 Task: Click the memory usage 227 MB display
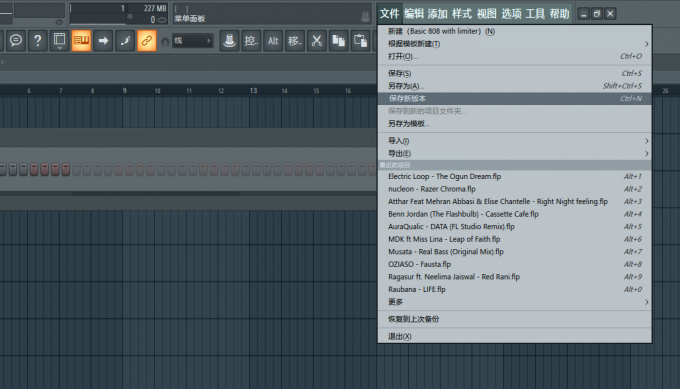(x=155, y=8)
